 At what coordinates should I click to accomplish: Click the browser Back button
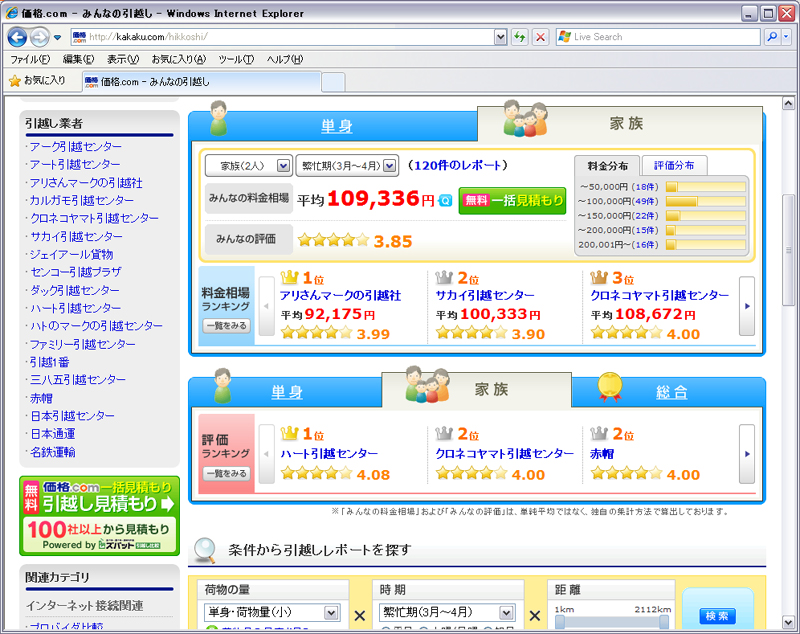[x=17, y=37]
